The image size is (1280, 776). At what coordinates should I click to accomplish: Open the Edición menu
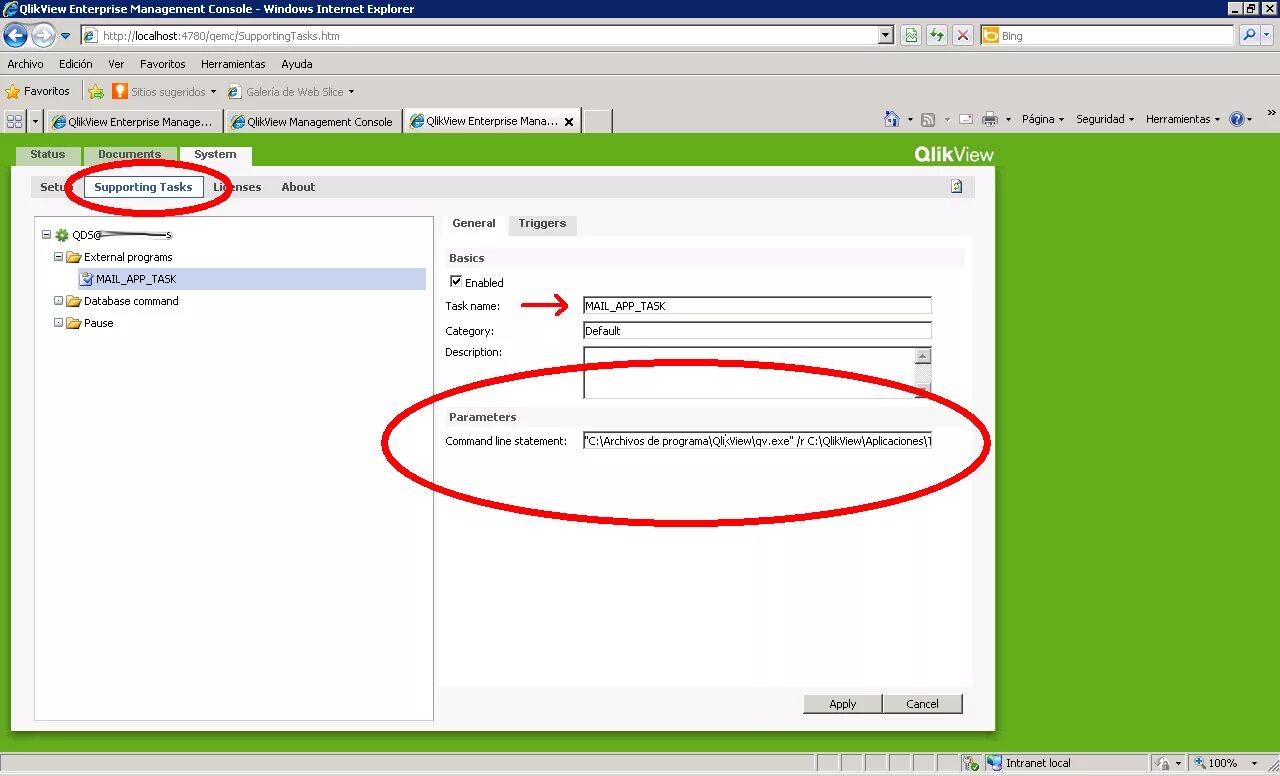click(x=76, y=64)
